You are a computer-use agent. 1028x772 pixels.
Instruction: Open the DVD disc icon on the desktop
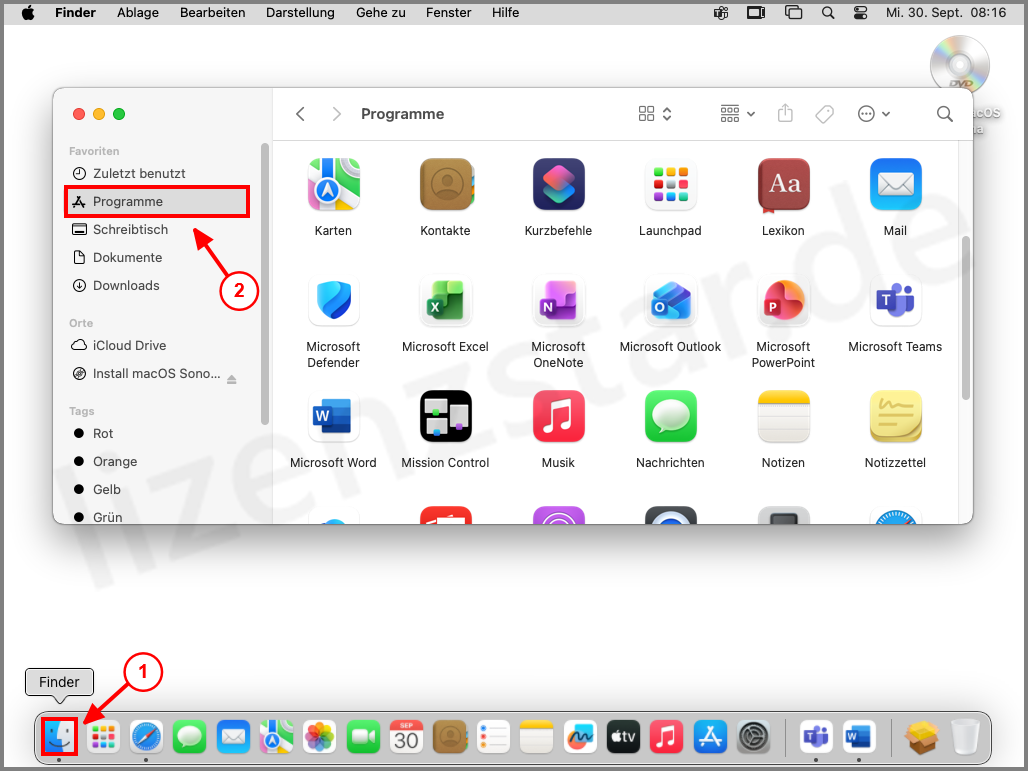(959, 65)
